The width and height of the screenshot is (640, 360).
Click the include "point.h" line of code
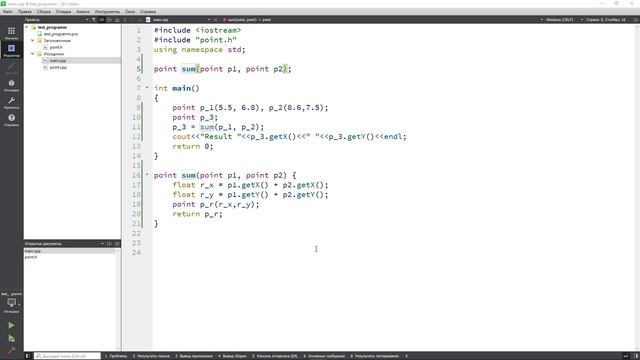tap(195, 40)
